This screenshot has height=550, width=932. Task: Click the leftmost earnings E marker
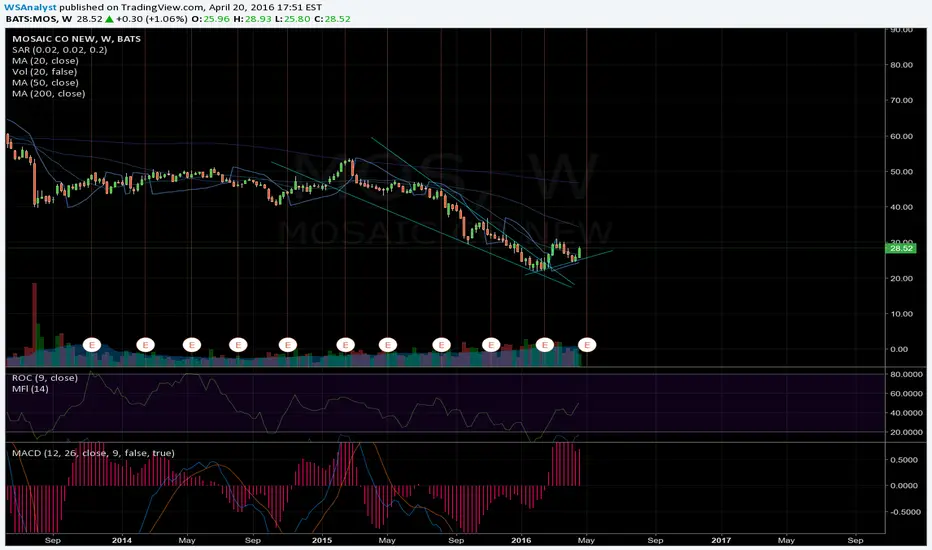92,345
